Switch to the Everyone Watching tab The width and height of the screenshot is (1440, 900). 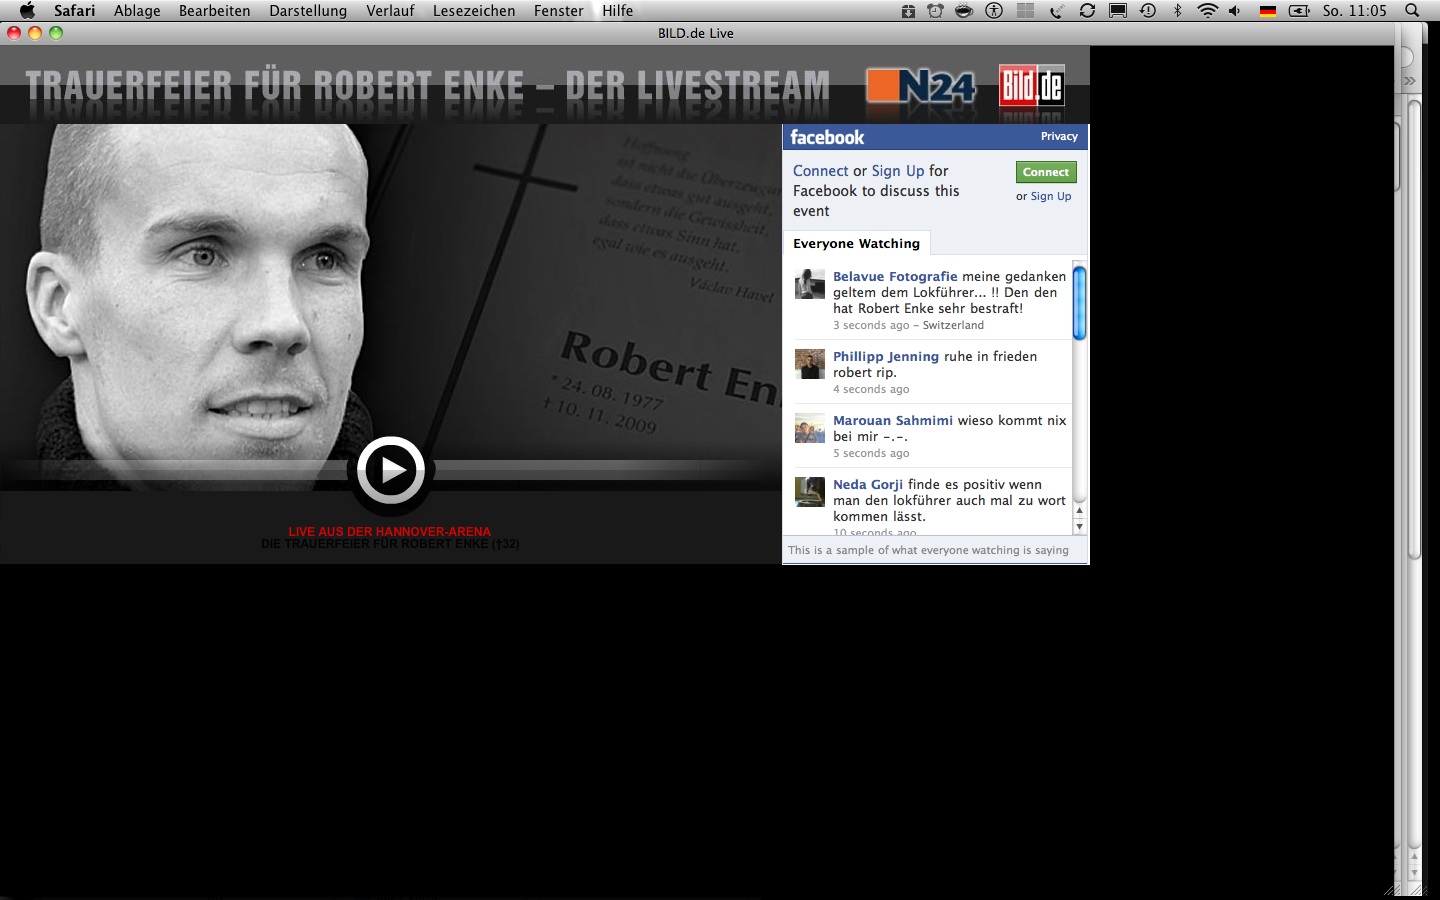click(856, 243)
